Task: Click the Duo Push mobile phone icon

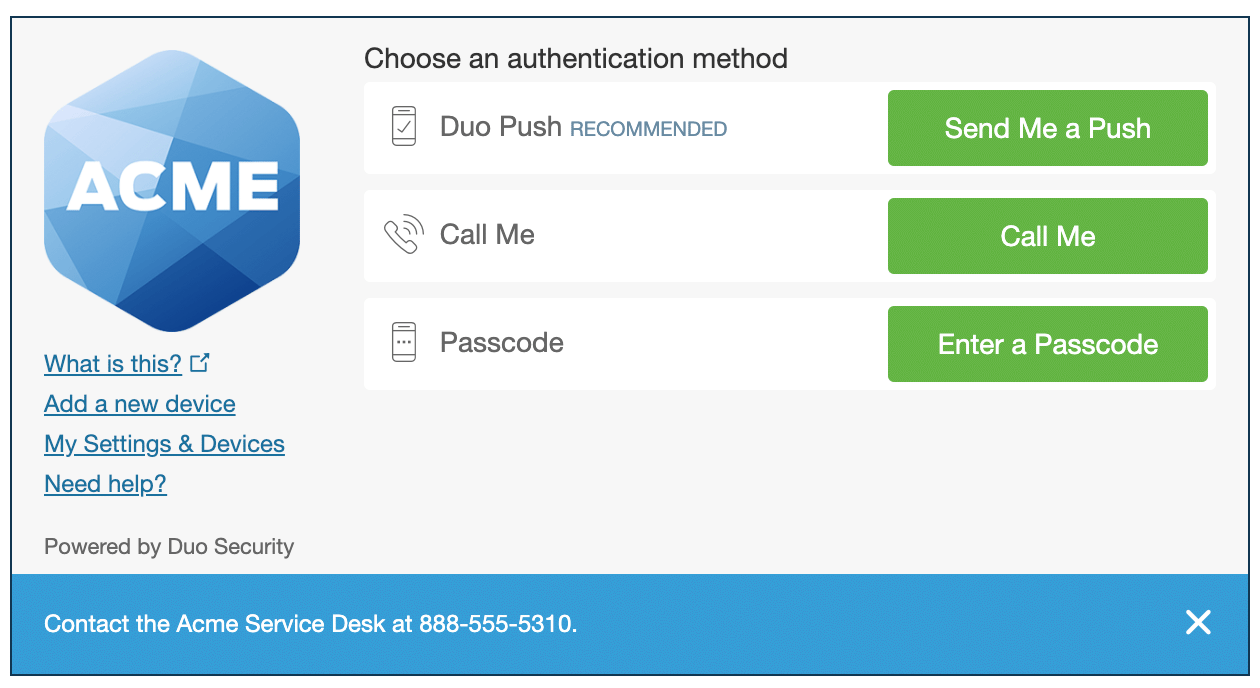Action: pyautogui.click(x=403, y=127)
